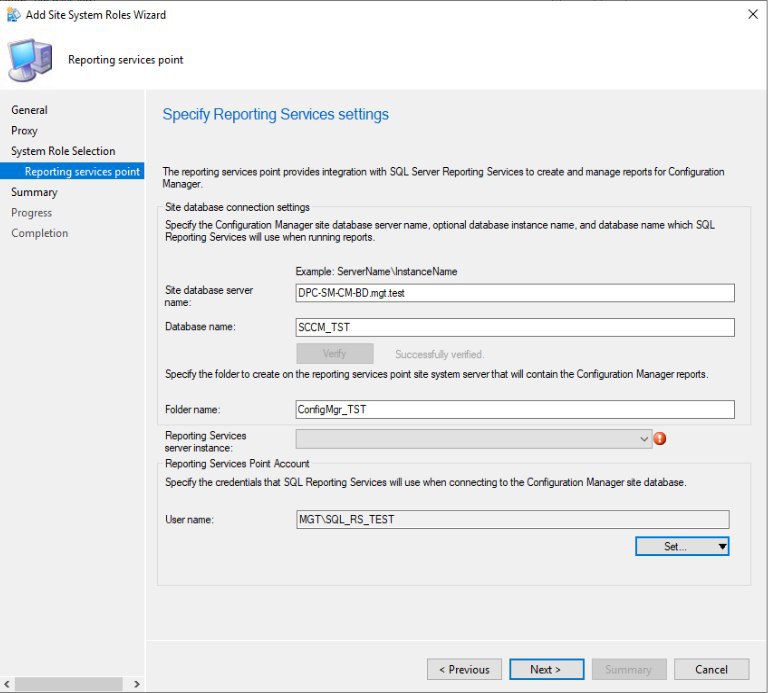Click the disabled Summary button at bottom
The height and width of the screenshot is (693, 768).
click(x=629, y=669)
